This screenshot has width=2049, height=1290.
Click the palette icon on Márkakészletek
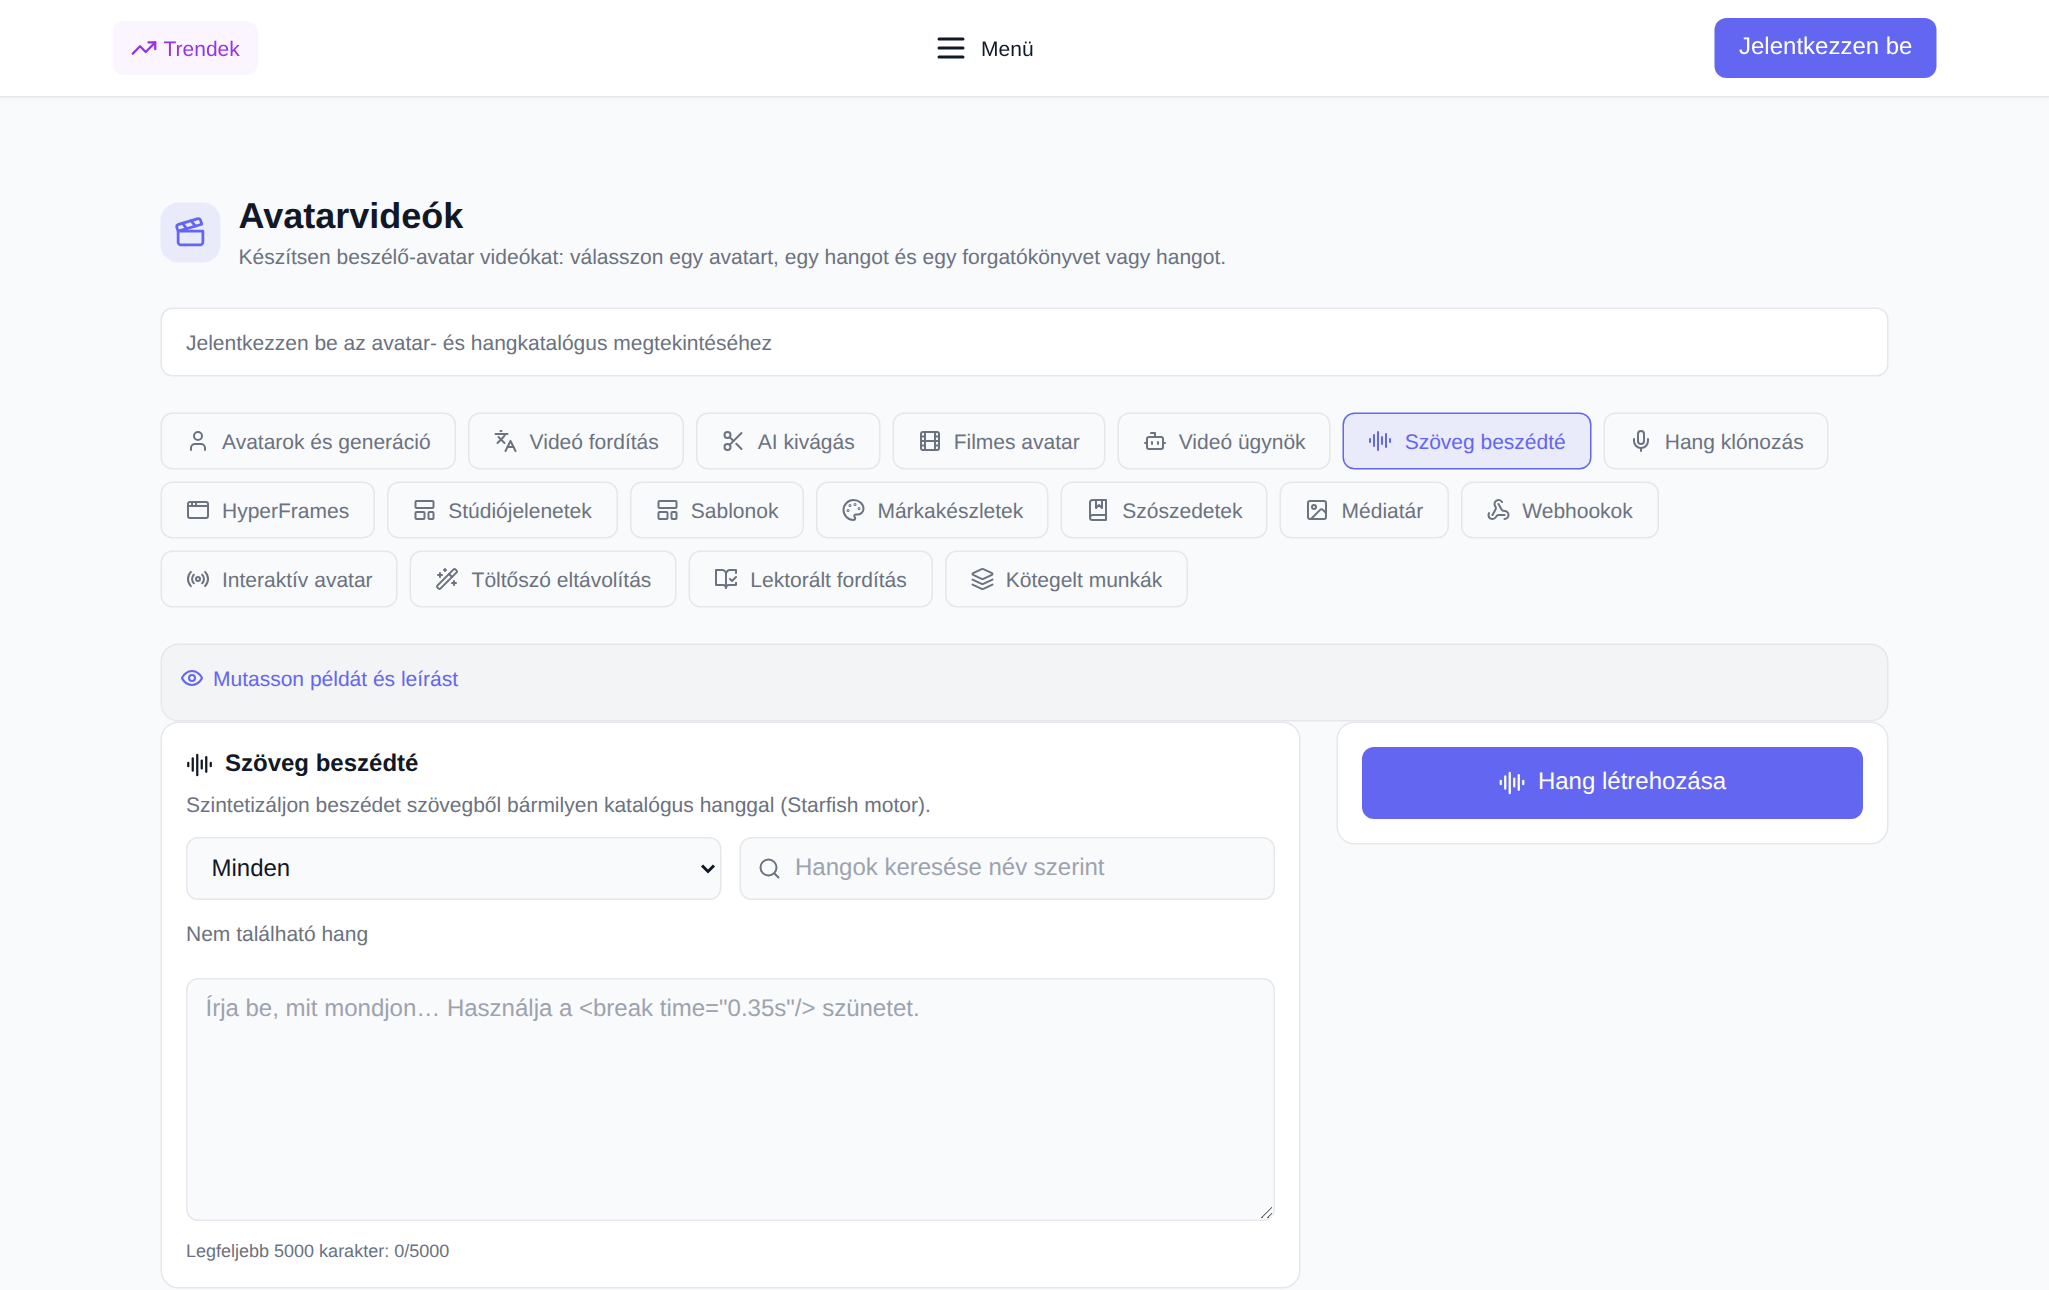point(853,510)
